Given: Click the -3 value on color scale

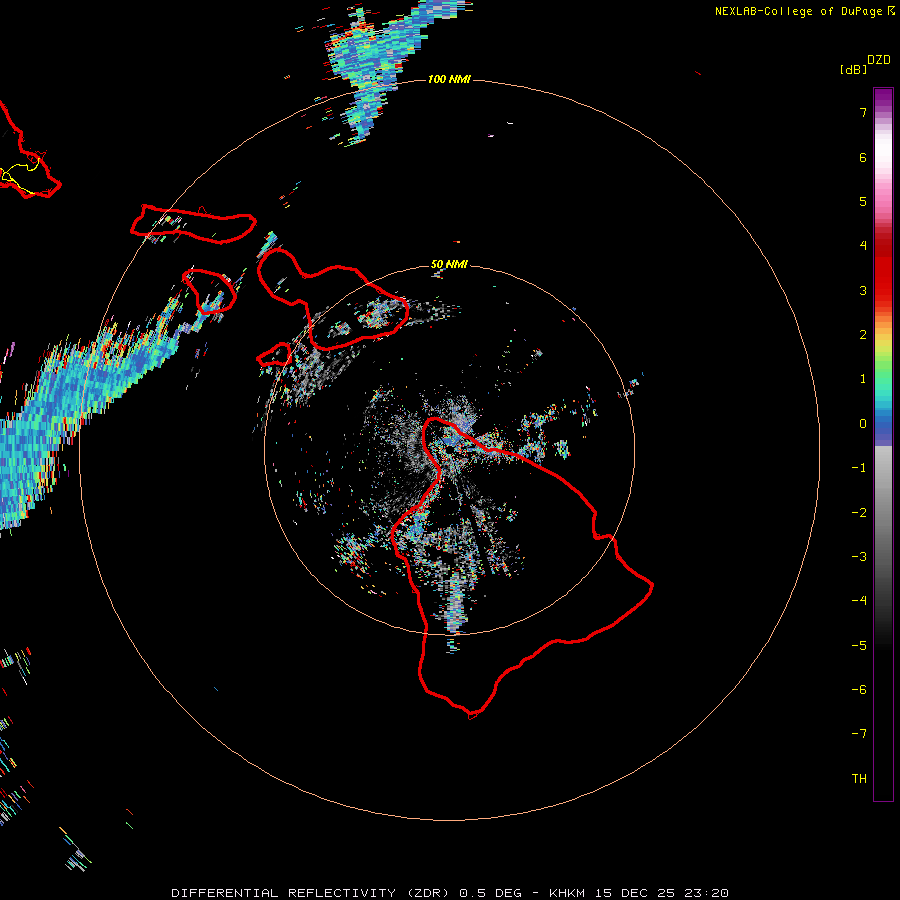Looking at the screenshot, I should [859, 557].
